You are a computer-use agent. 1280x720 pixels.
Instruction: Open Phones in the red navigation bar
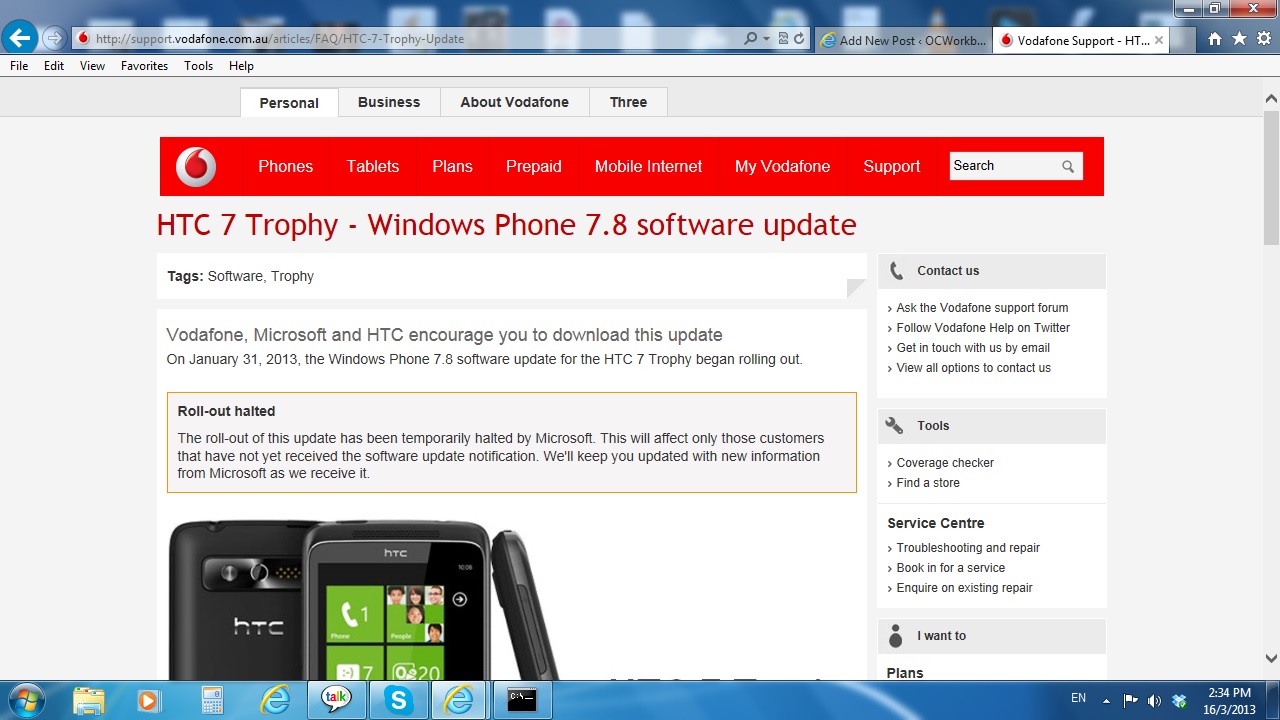[x=286, y=167]
